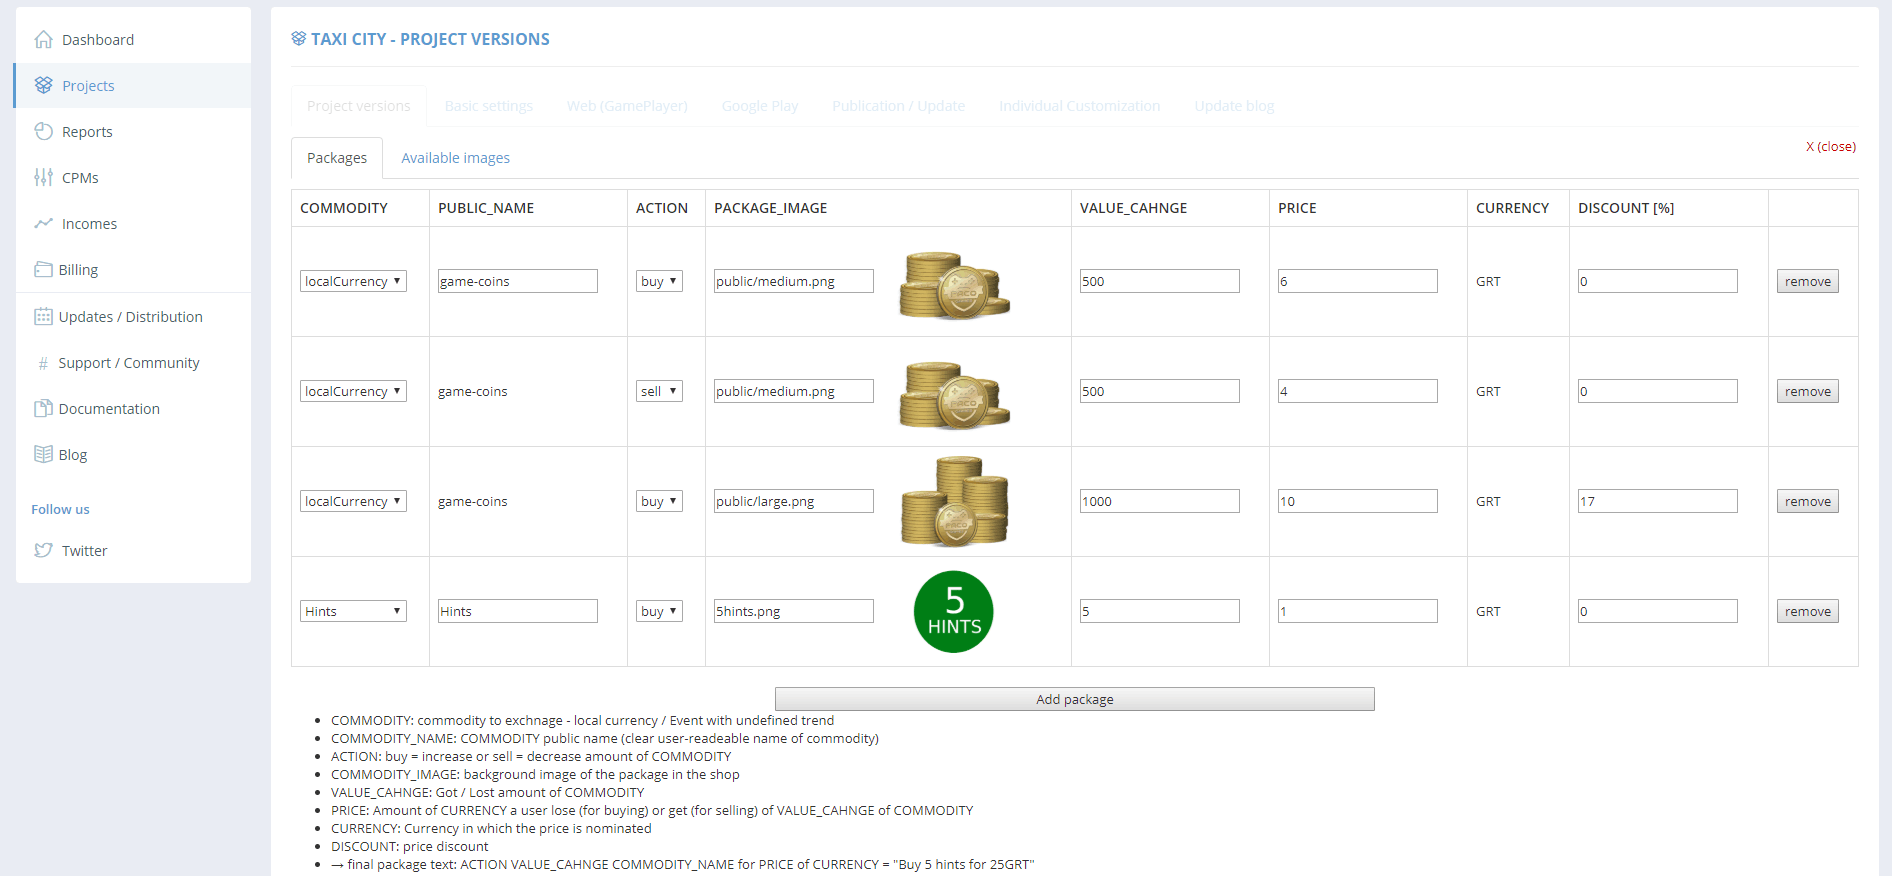Viewport: 1892px width, 876px height.
Task: Open the Basic settings tab
Action: tap(488, 106)
